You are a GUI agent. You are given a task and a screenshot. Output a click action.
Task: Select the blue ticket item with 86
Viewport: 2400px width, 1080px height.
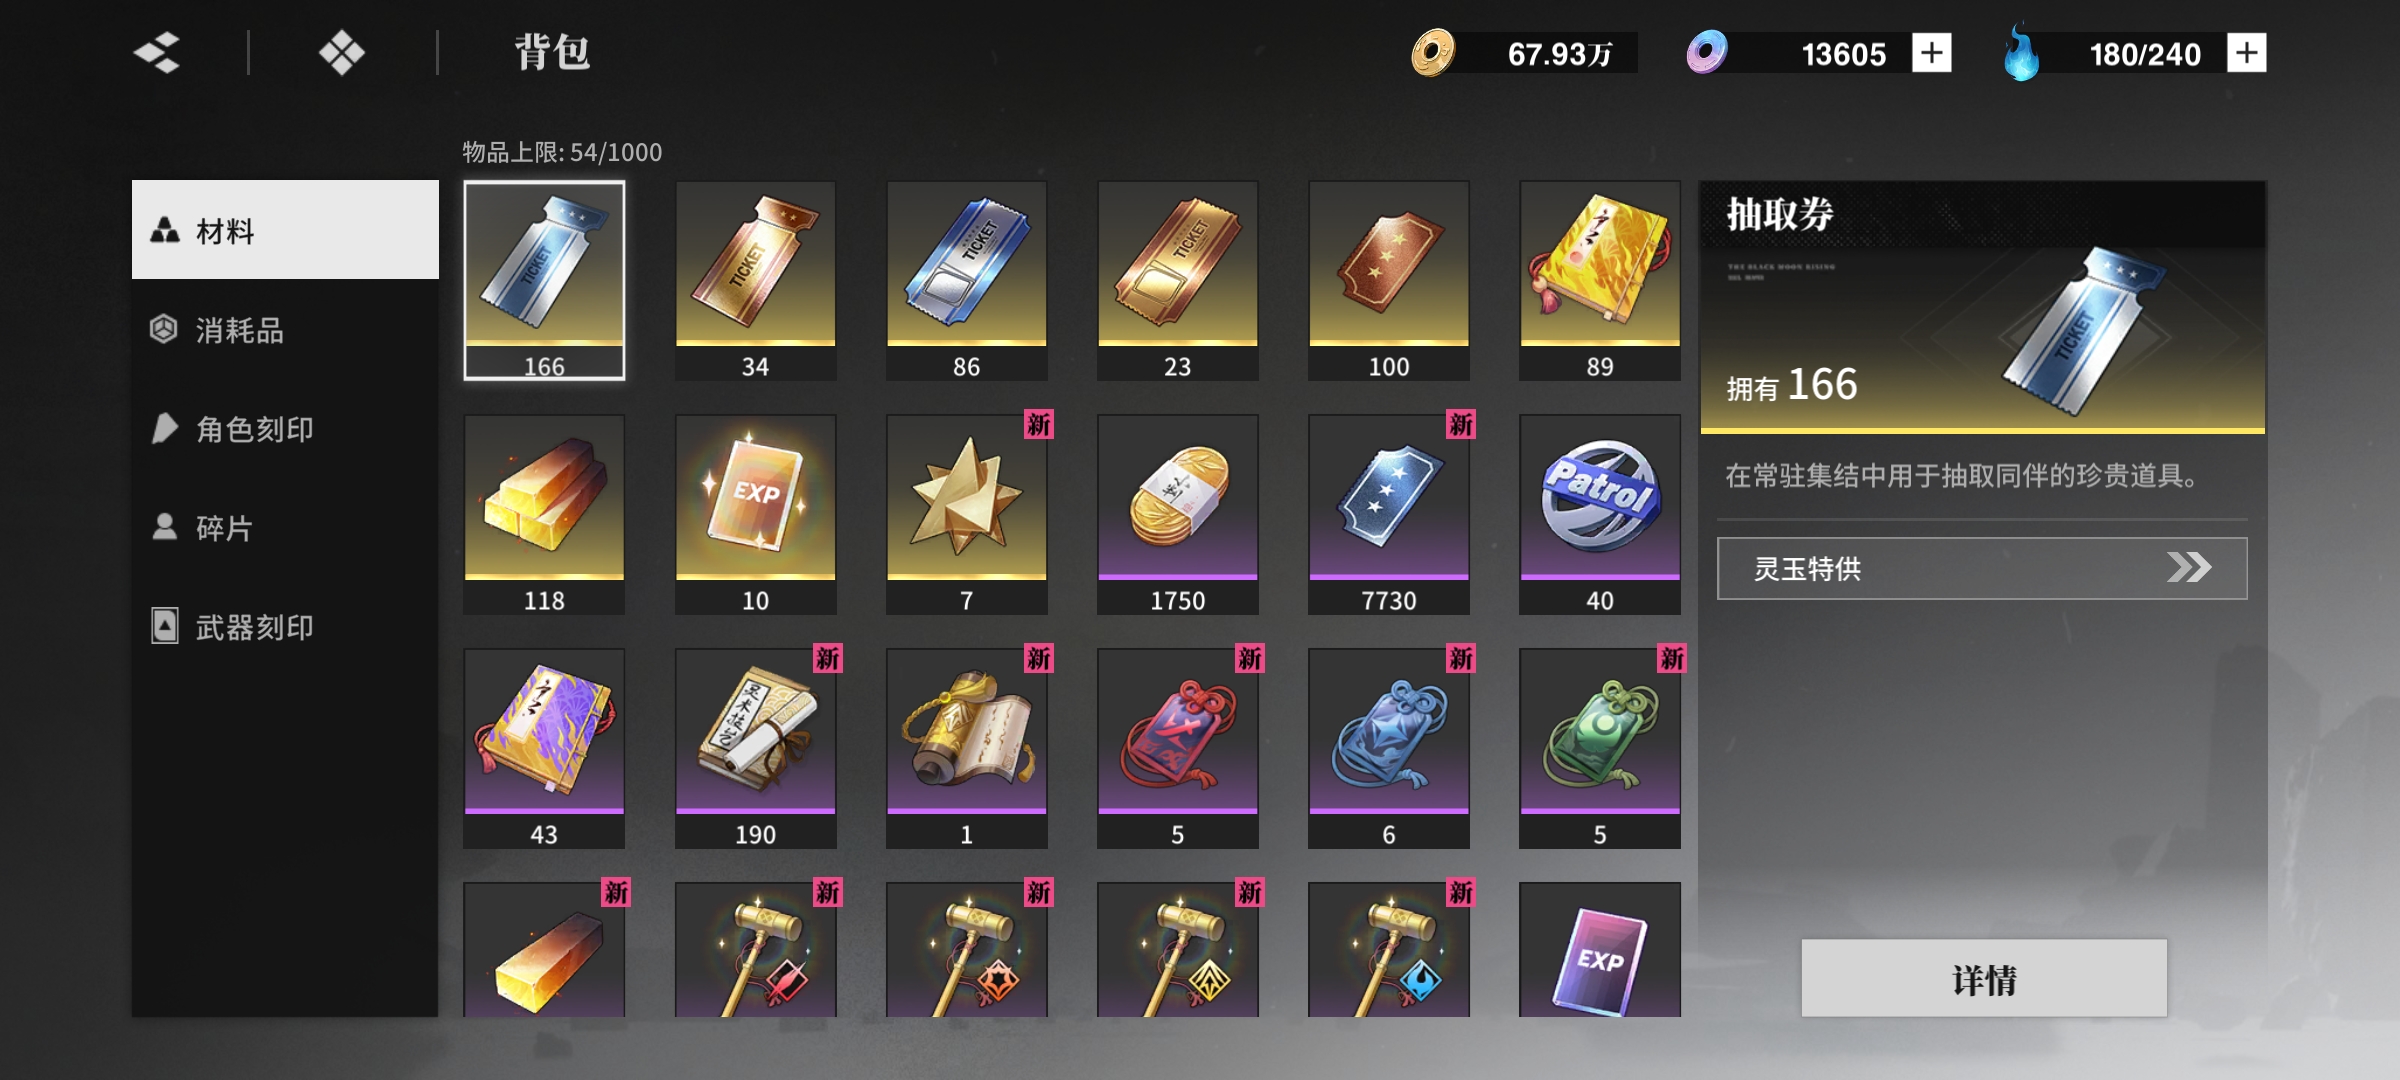click(x=966, y=280)
